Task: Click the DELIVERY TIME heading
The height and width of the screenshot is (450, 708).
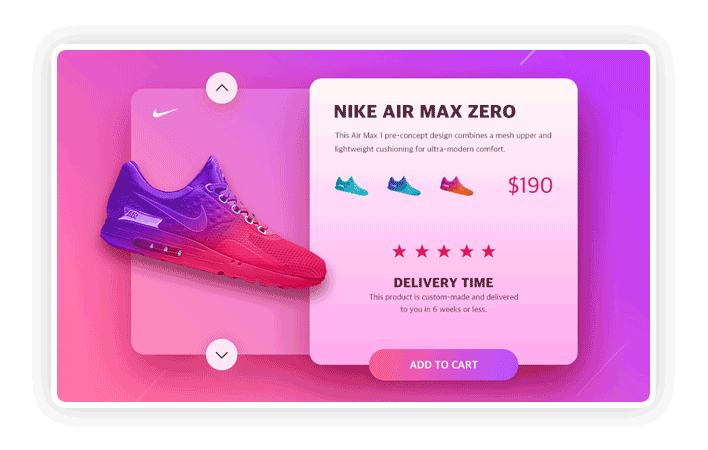Action: point(443,283)
